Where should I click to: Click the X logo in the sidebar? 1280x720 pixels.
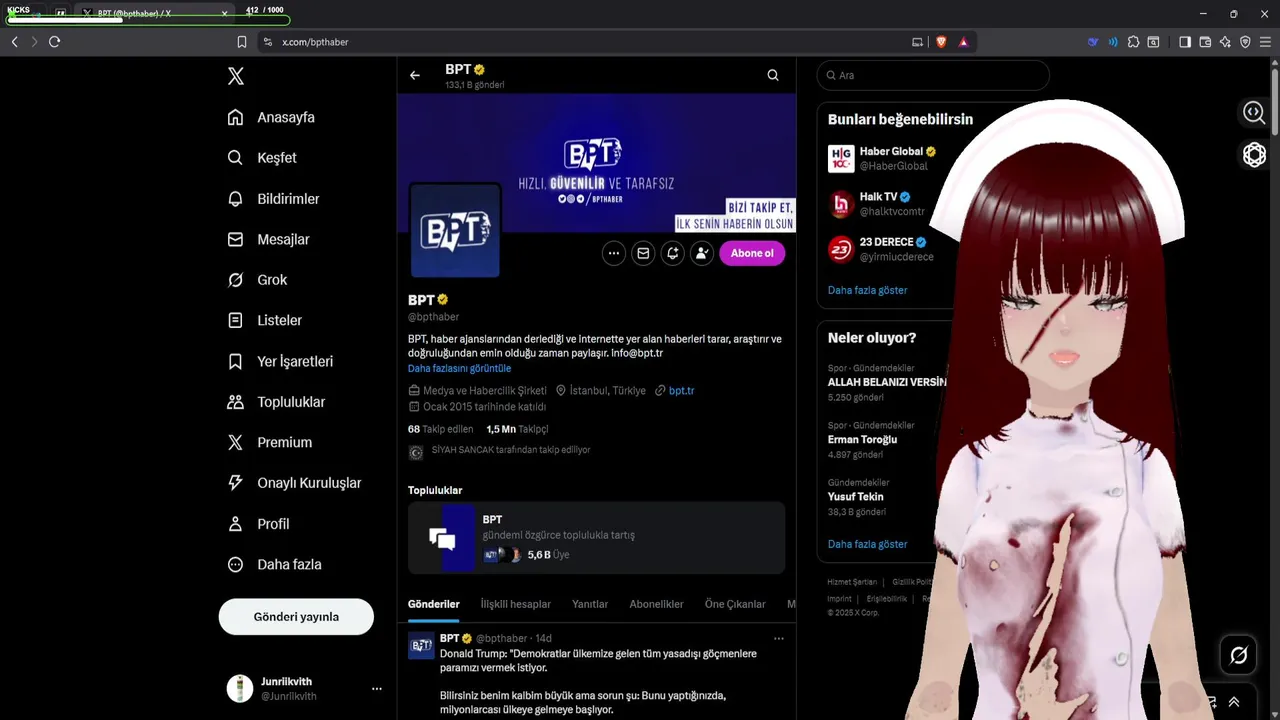click(235, 76)
